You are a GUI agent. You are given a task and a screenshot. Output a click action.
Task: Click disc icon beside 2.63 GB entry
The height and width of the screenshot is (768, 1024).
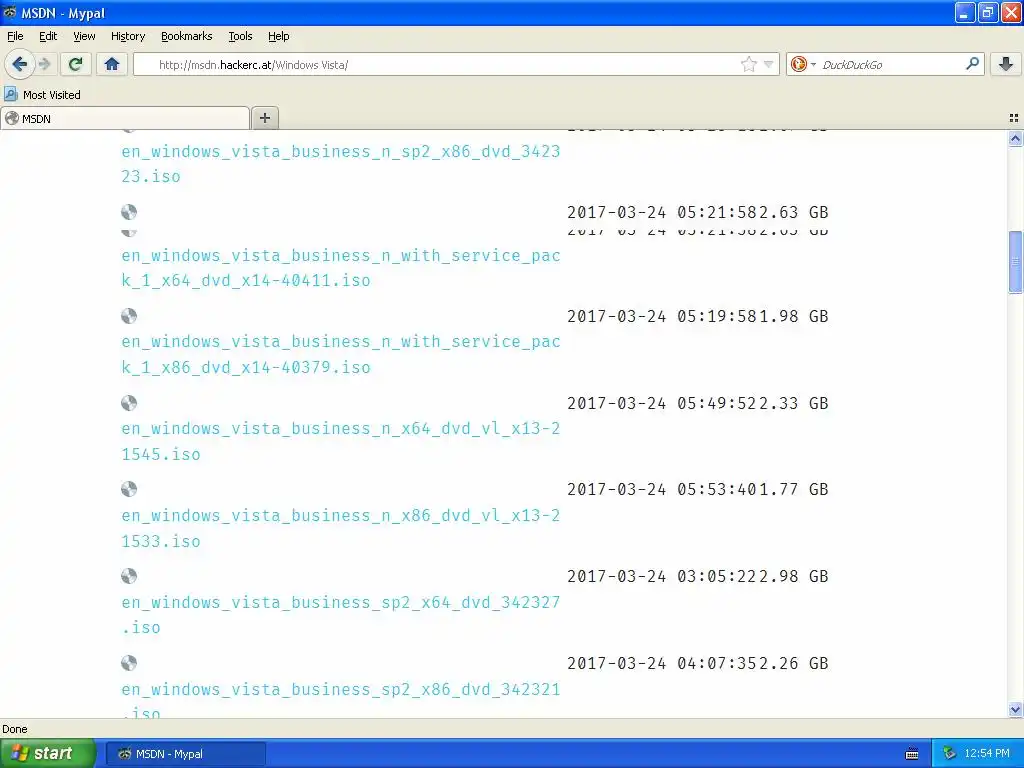[129, 212]
